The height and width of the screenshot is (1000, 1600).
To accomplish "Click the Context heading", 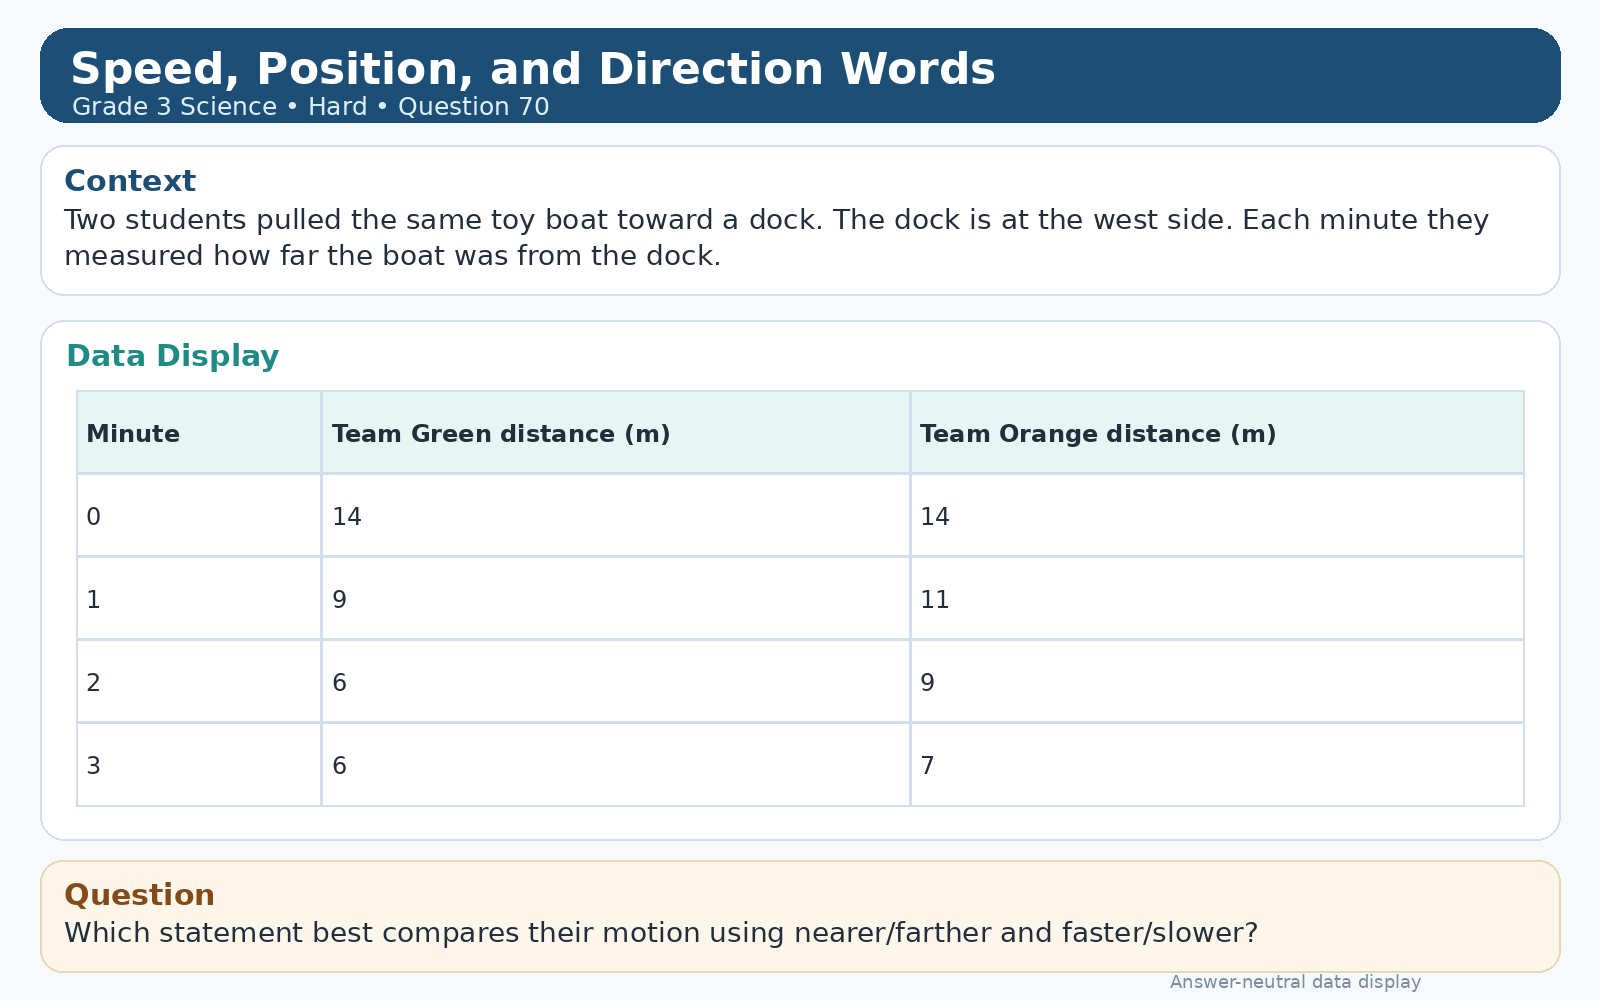I will coord(130,181).
